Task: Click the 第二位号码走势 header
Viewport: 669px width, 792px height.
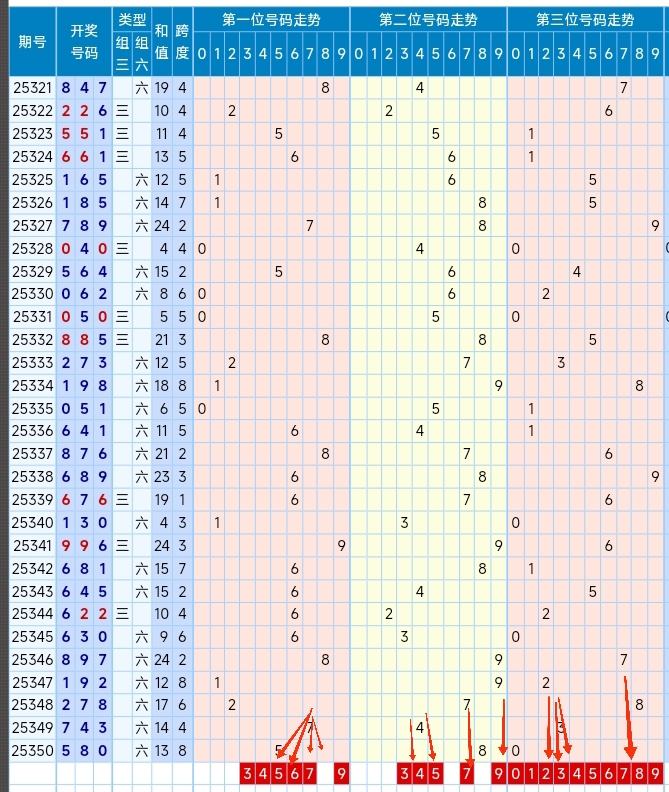Action: pyautogui.click(x=428, y=20)
